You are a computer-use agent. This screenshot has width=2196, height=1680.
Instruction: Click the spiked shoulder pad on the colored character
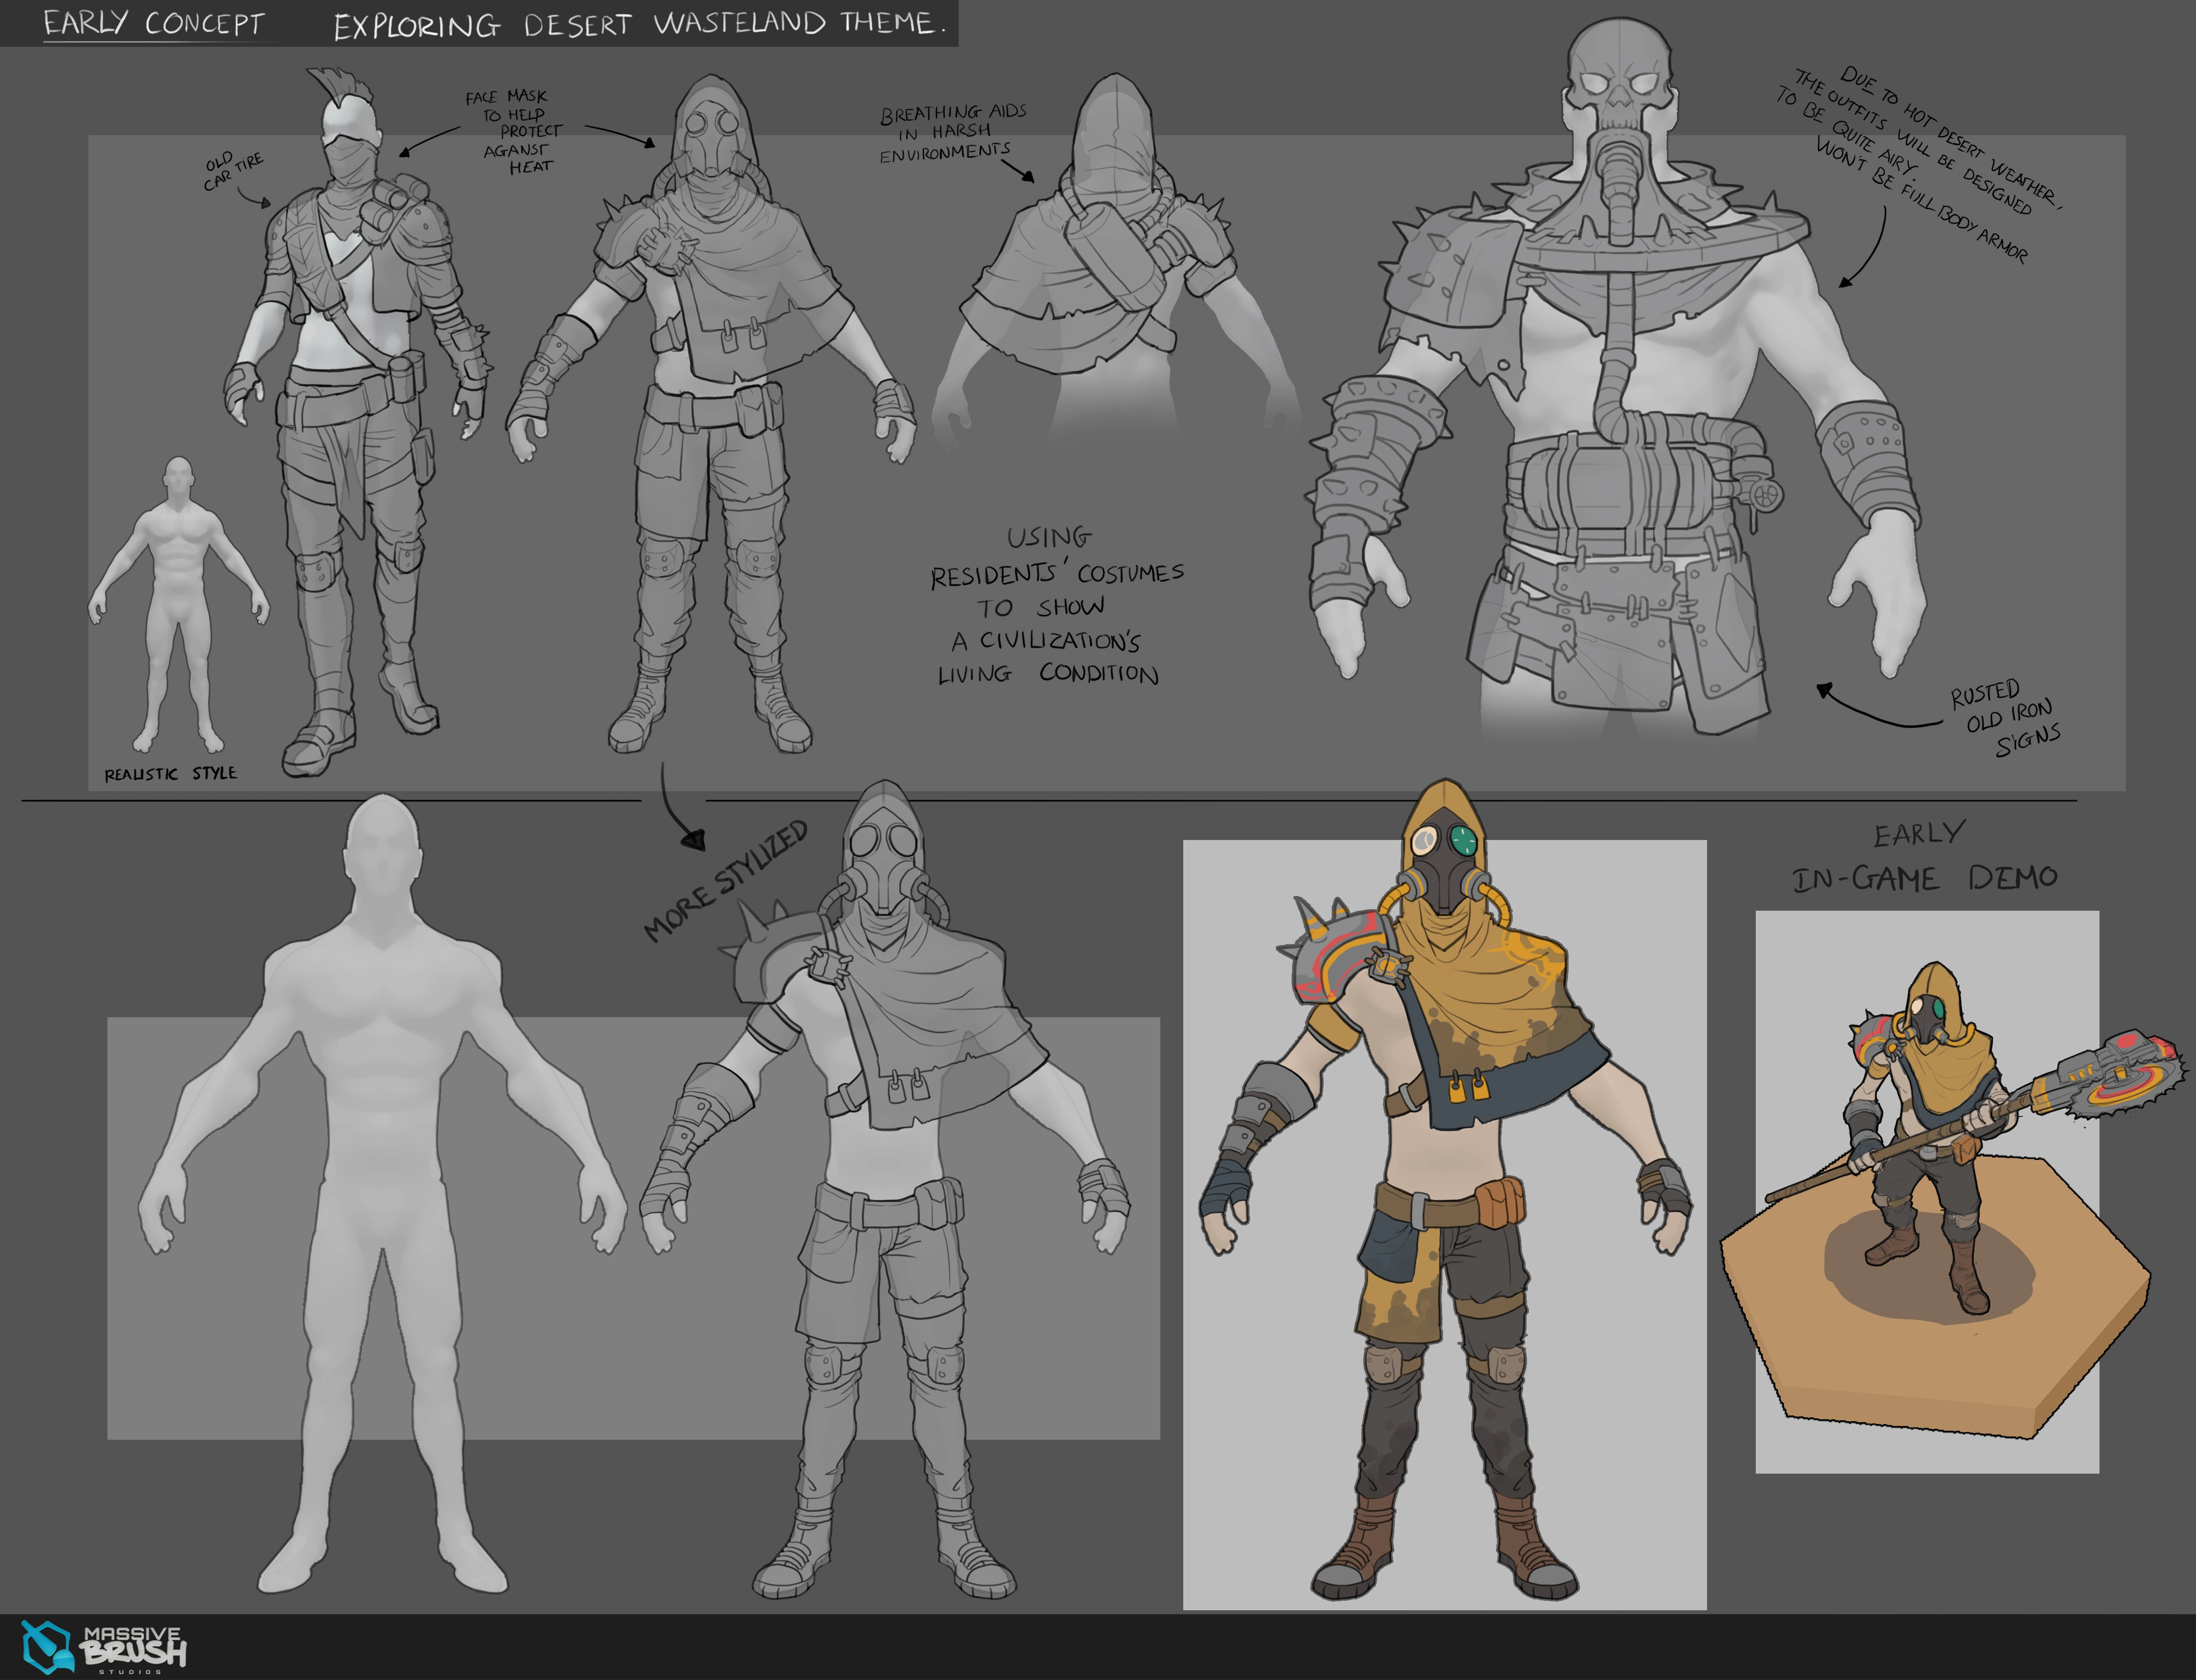coord(1335,955)
